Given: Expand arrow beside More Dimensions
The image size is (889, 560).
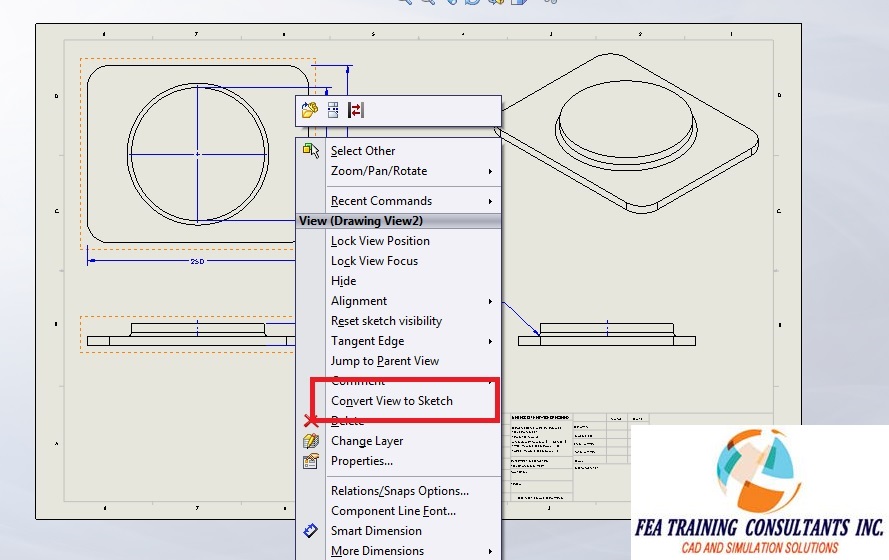Looking at the screenshot, I should pos(490,551).
